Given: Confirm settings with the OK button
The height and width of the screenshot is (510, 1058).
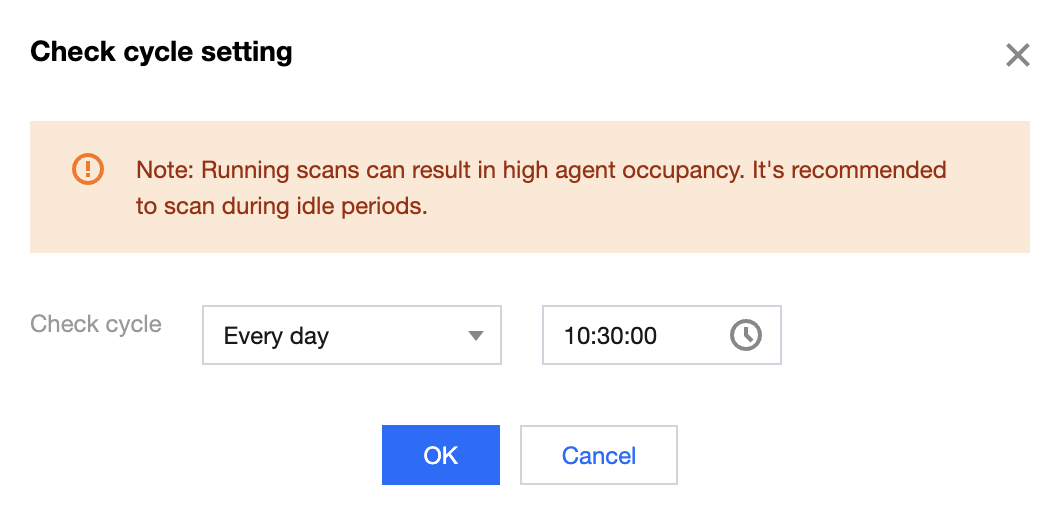Looking at the screenshot, I should 440,456.
